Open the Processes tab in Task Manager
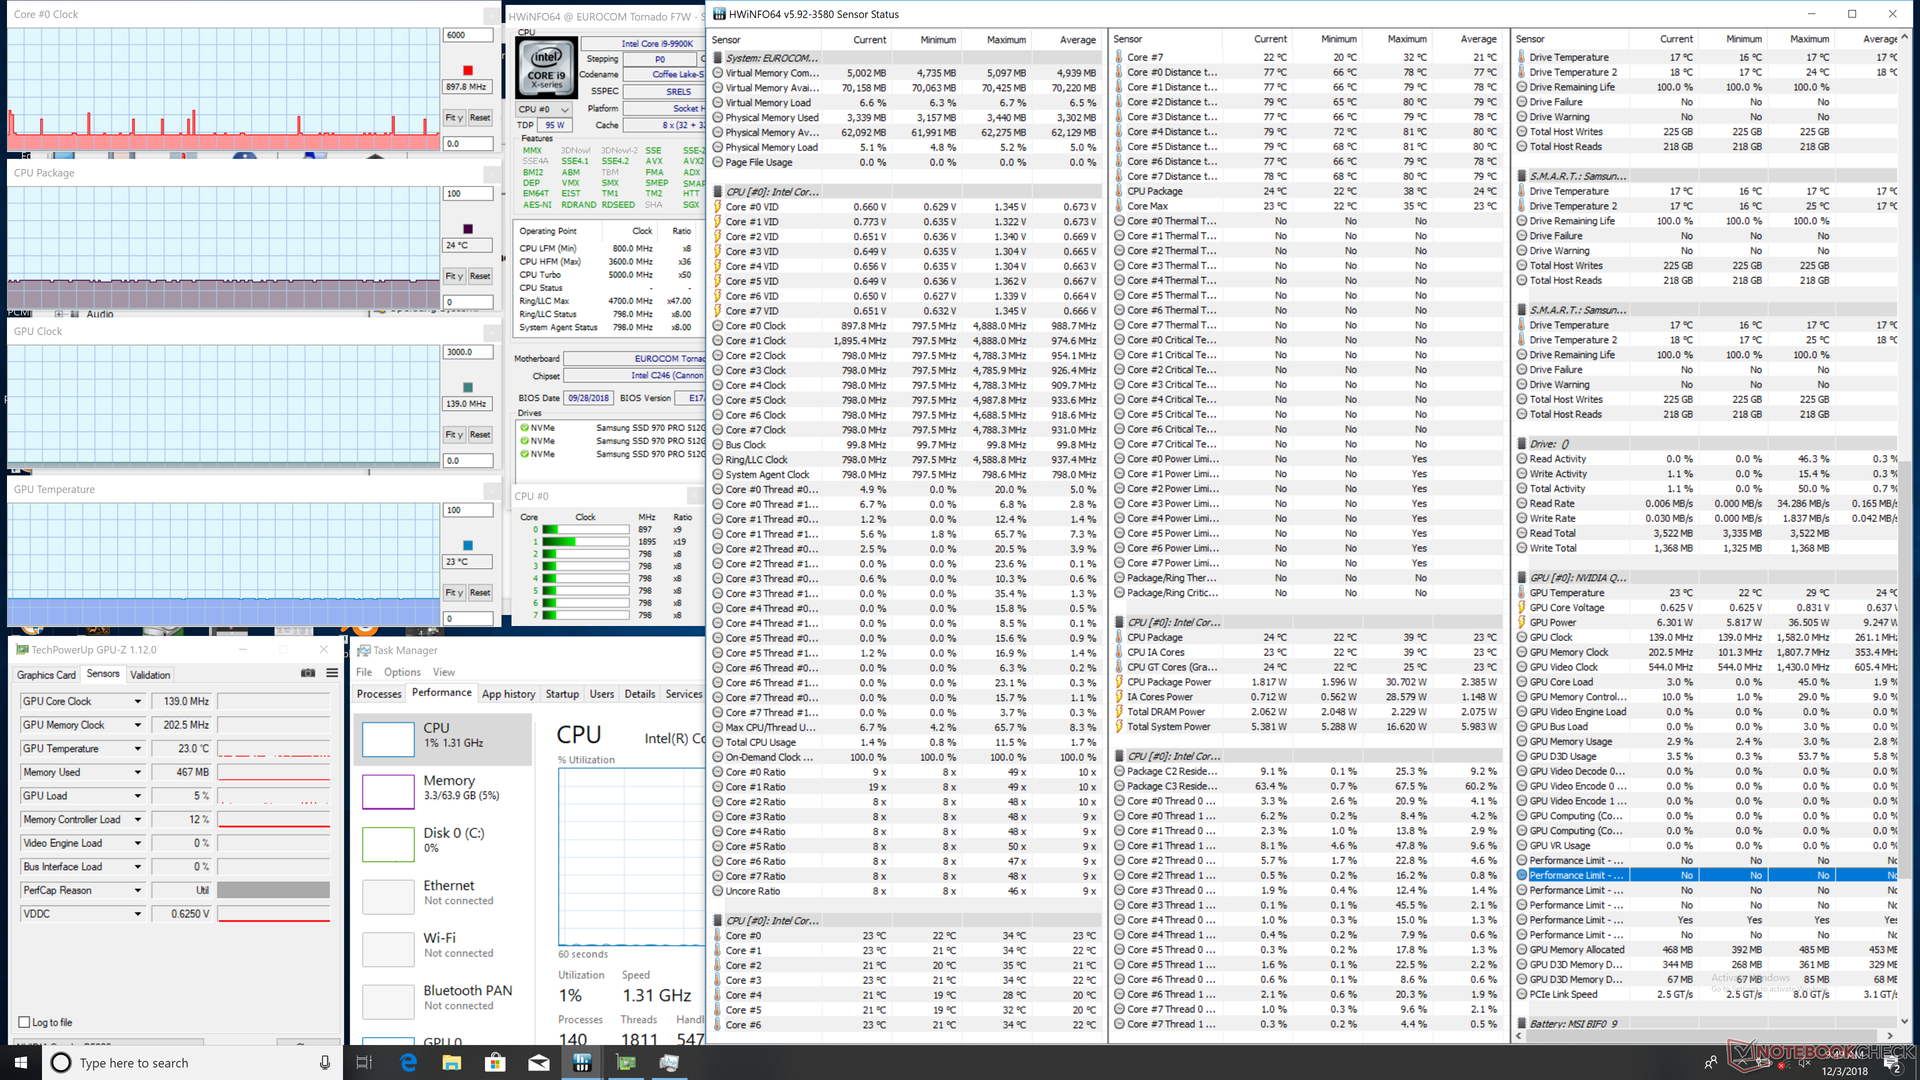This screenshot has height=1080, width=1920. [379, 694]
